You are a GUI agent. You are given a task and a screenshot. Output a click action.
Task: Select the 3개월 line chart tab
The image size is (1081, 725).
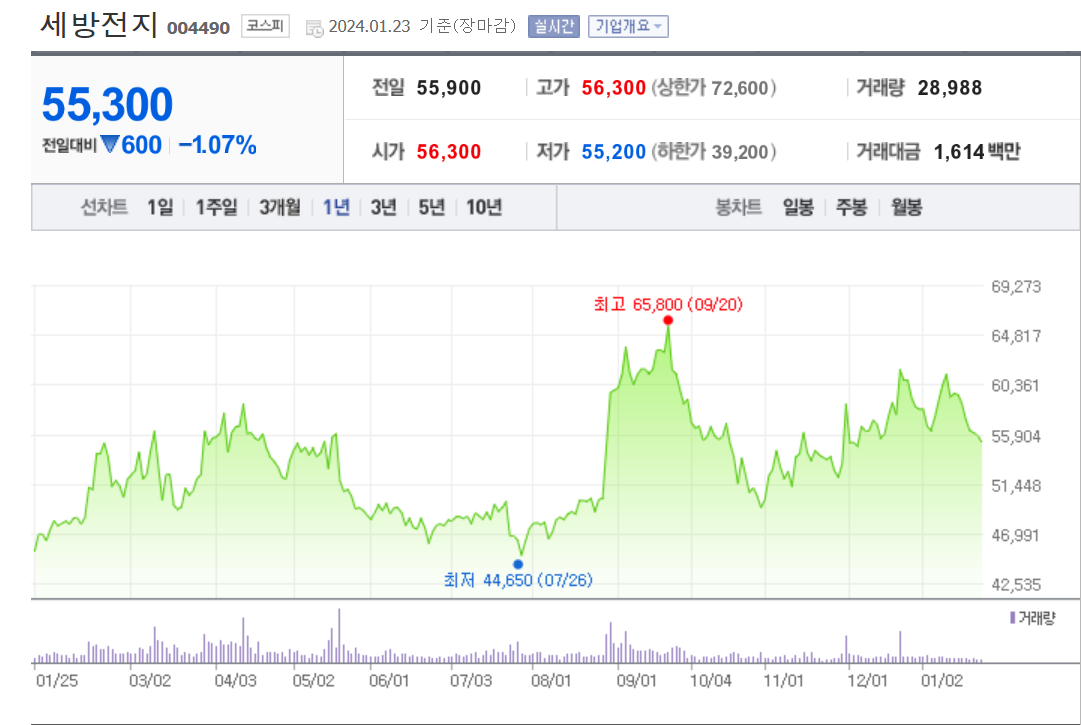click(280, 207)
